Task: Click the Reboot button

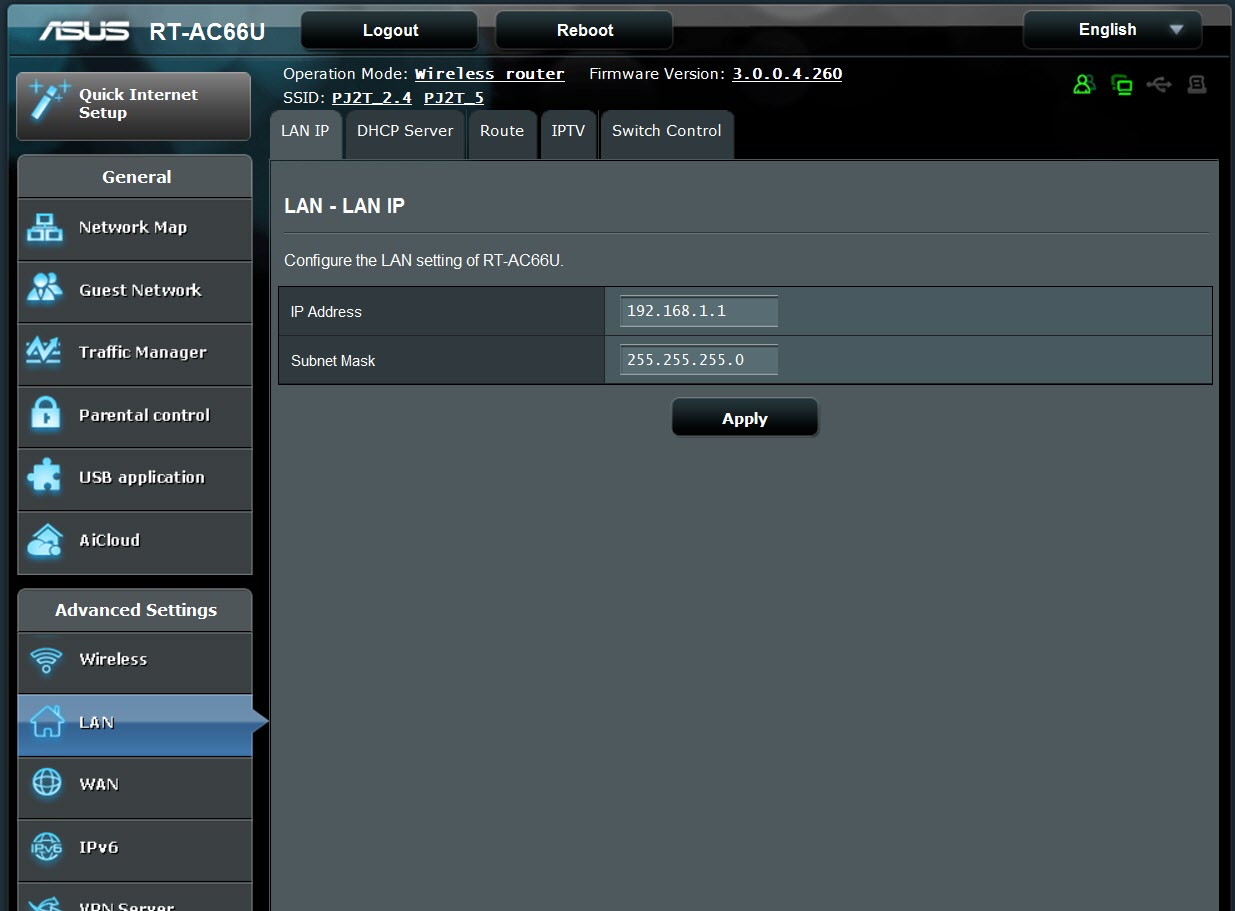Action: [585, 30]
